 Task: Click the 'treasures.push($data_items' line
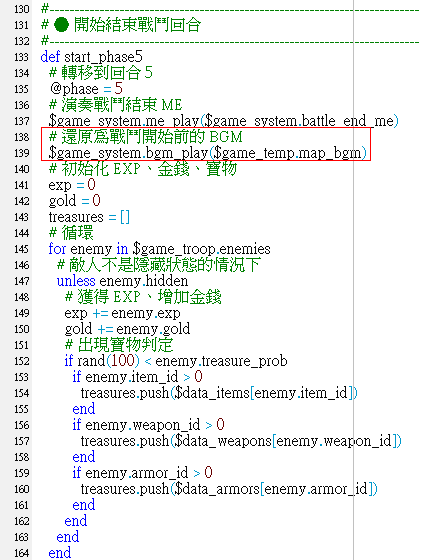tap(219, 393)
